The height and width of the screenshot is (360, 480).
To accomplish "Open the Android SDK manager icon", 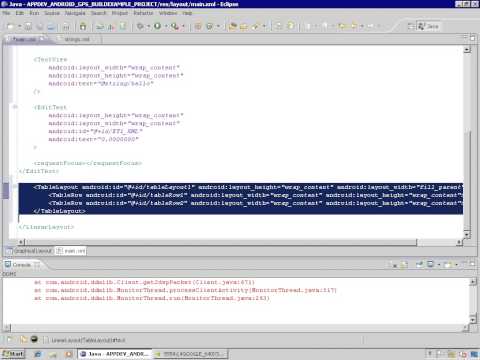I will click(83, 26).
